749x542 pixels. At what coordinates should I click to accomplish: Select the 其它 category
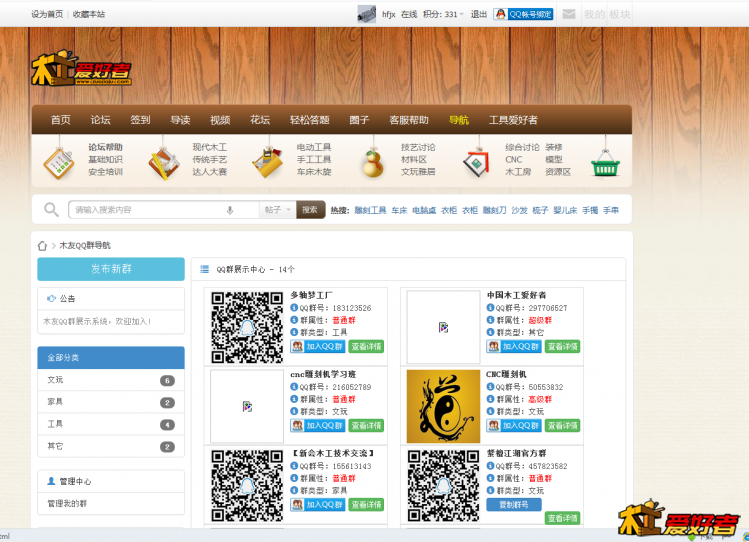coord(111,446)
